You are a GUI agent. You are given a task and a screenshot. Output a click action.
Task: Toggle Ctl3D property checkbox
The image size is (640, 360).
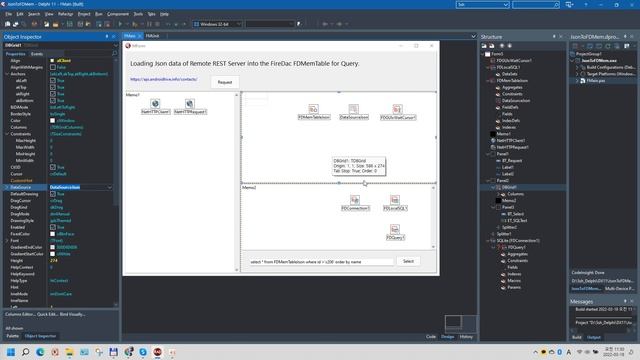coord(53,167)
